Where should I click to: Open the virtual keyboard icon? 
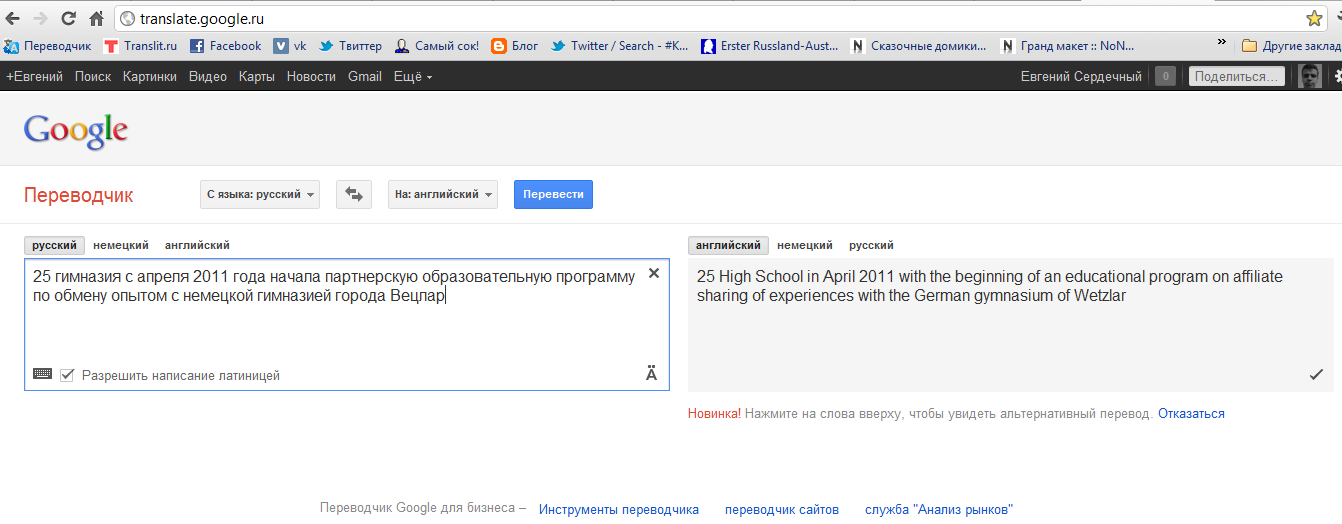click(42, 374)
